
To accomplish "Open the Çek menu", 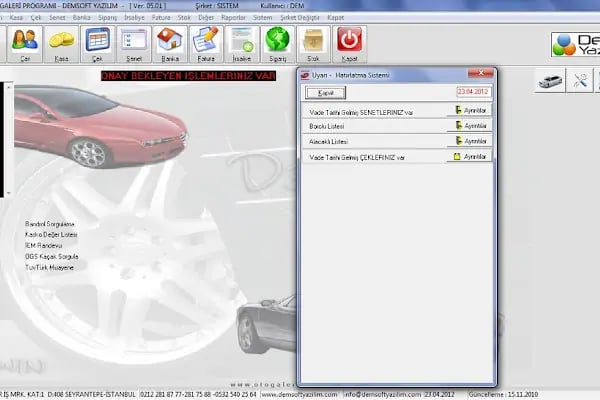I will [x=36, y=18].
